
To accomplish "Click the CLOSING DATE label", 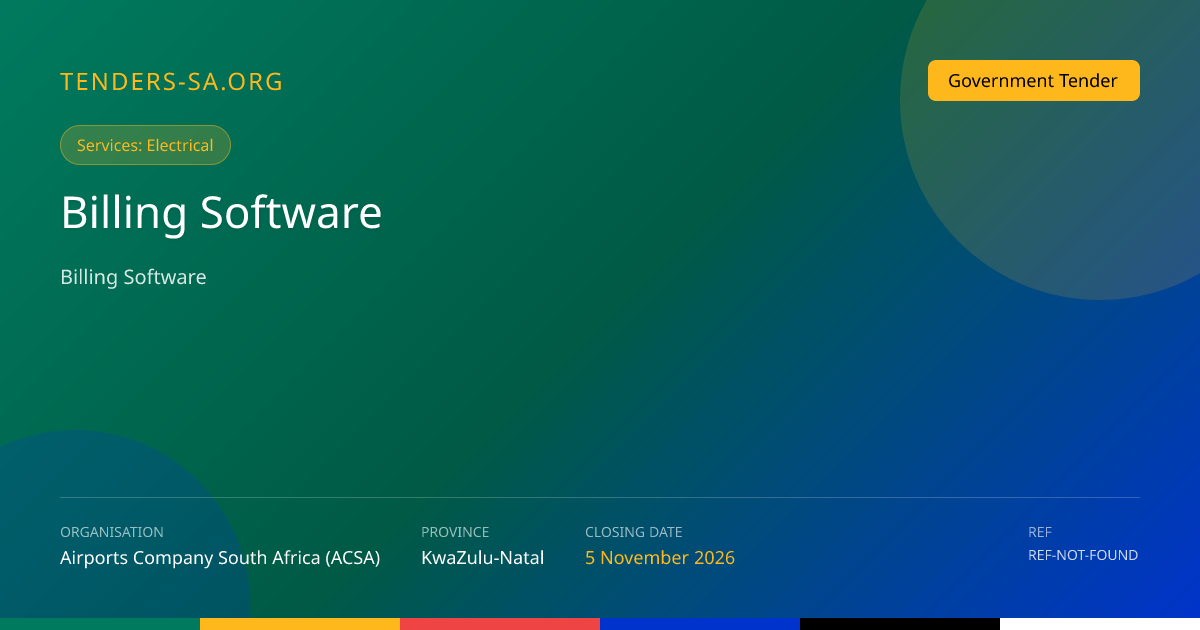I will [634, 532].
